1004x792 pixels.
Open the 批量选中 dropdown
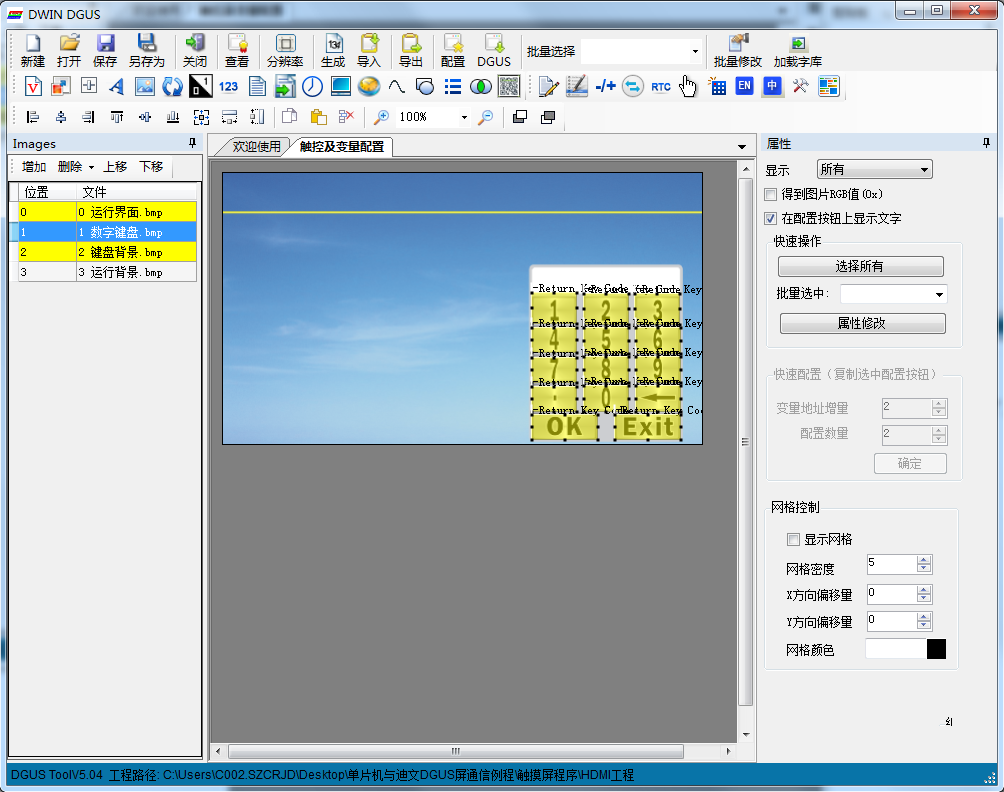[939, 295]
